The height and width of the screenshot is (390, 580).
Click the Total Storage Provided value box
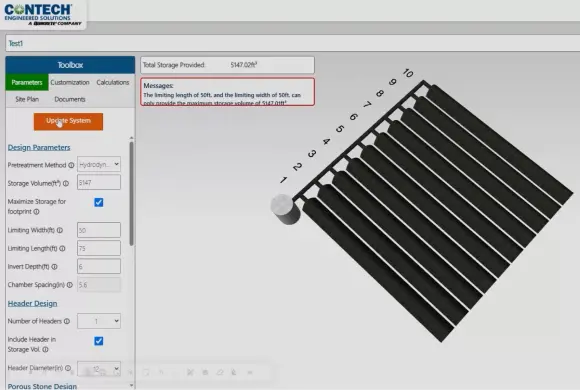(x=227, y=65)
